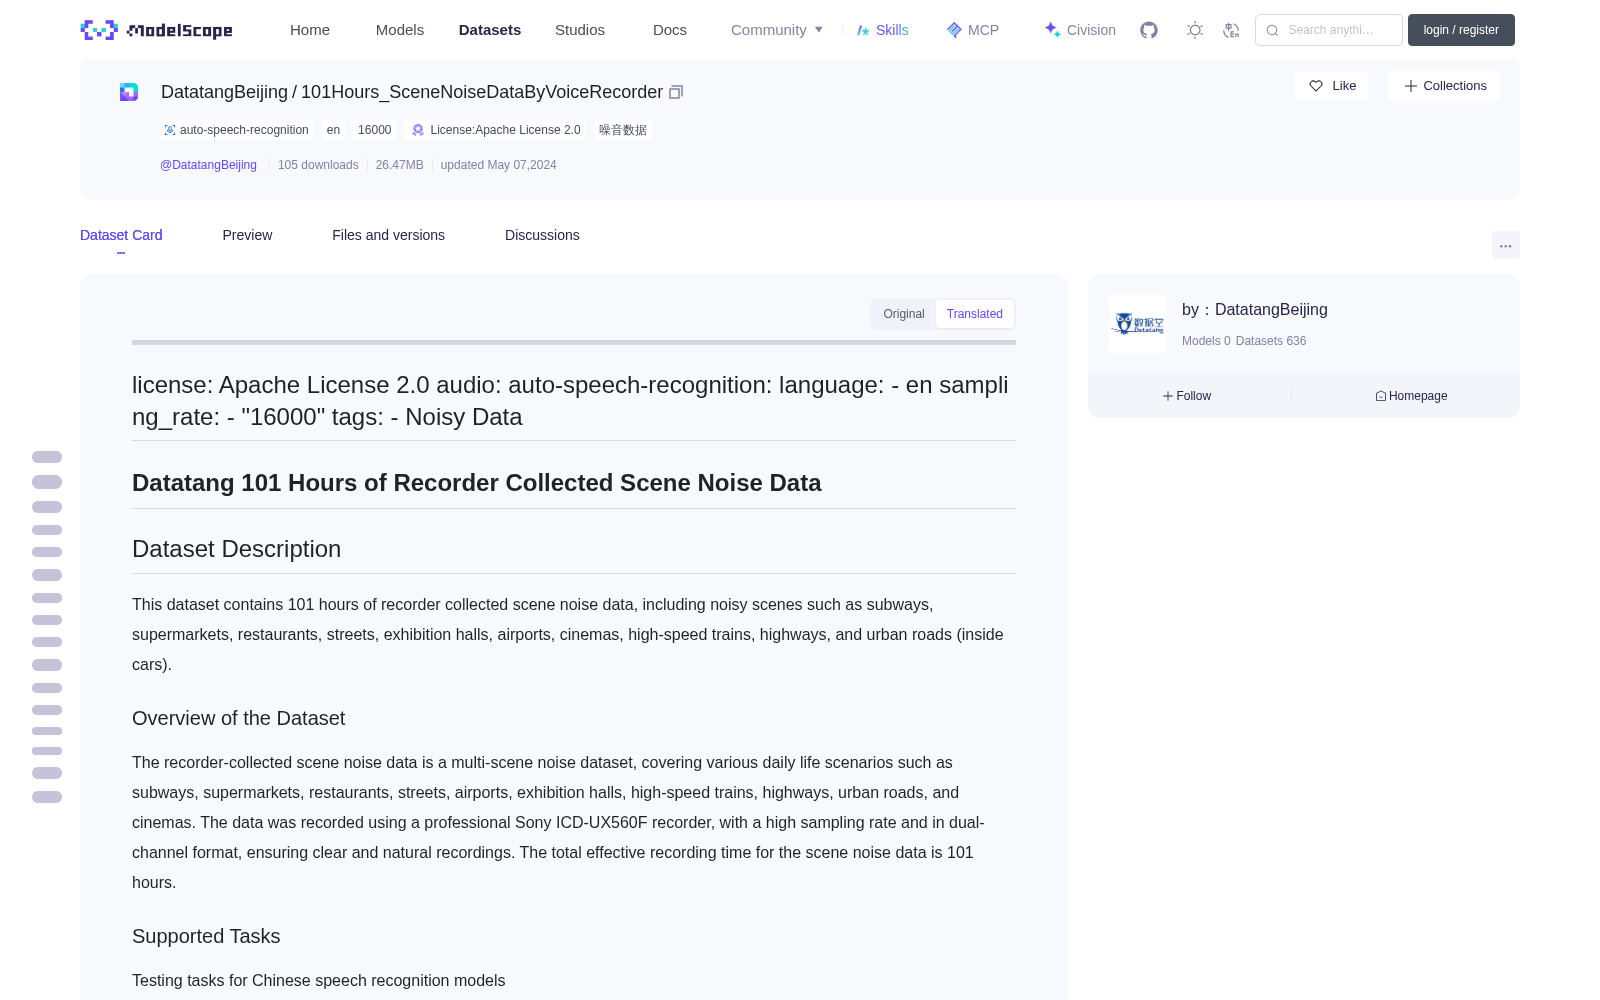Go to Home

point(310,30)
